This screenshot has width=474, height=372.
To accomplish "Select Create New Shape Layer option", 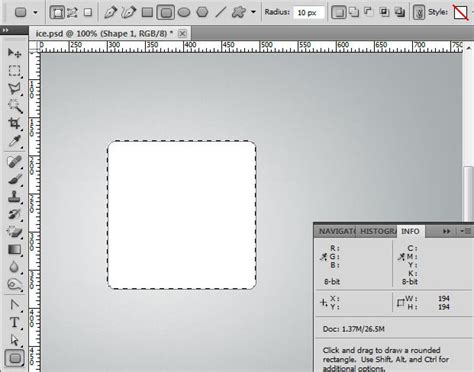I will pos(339,13).
